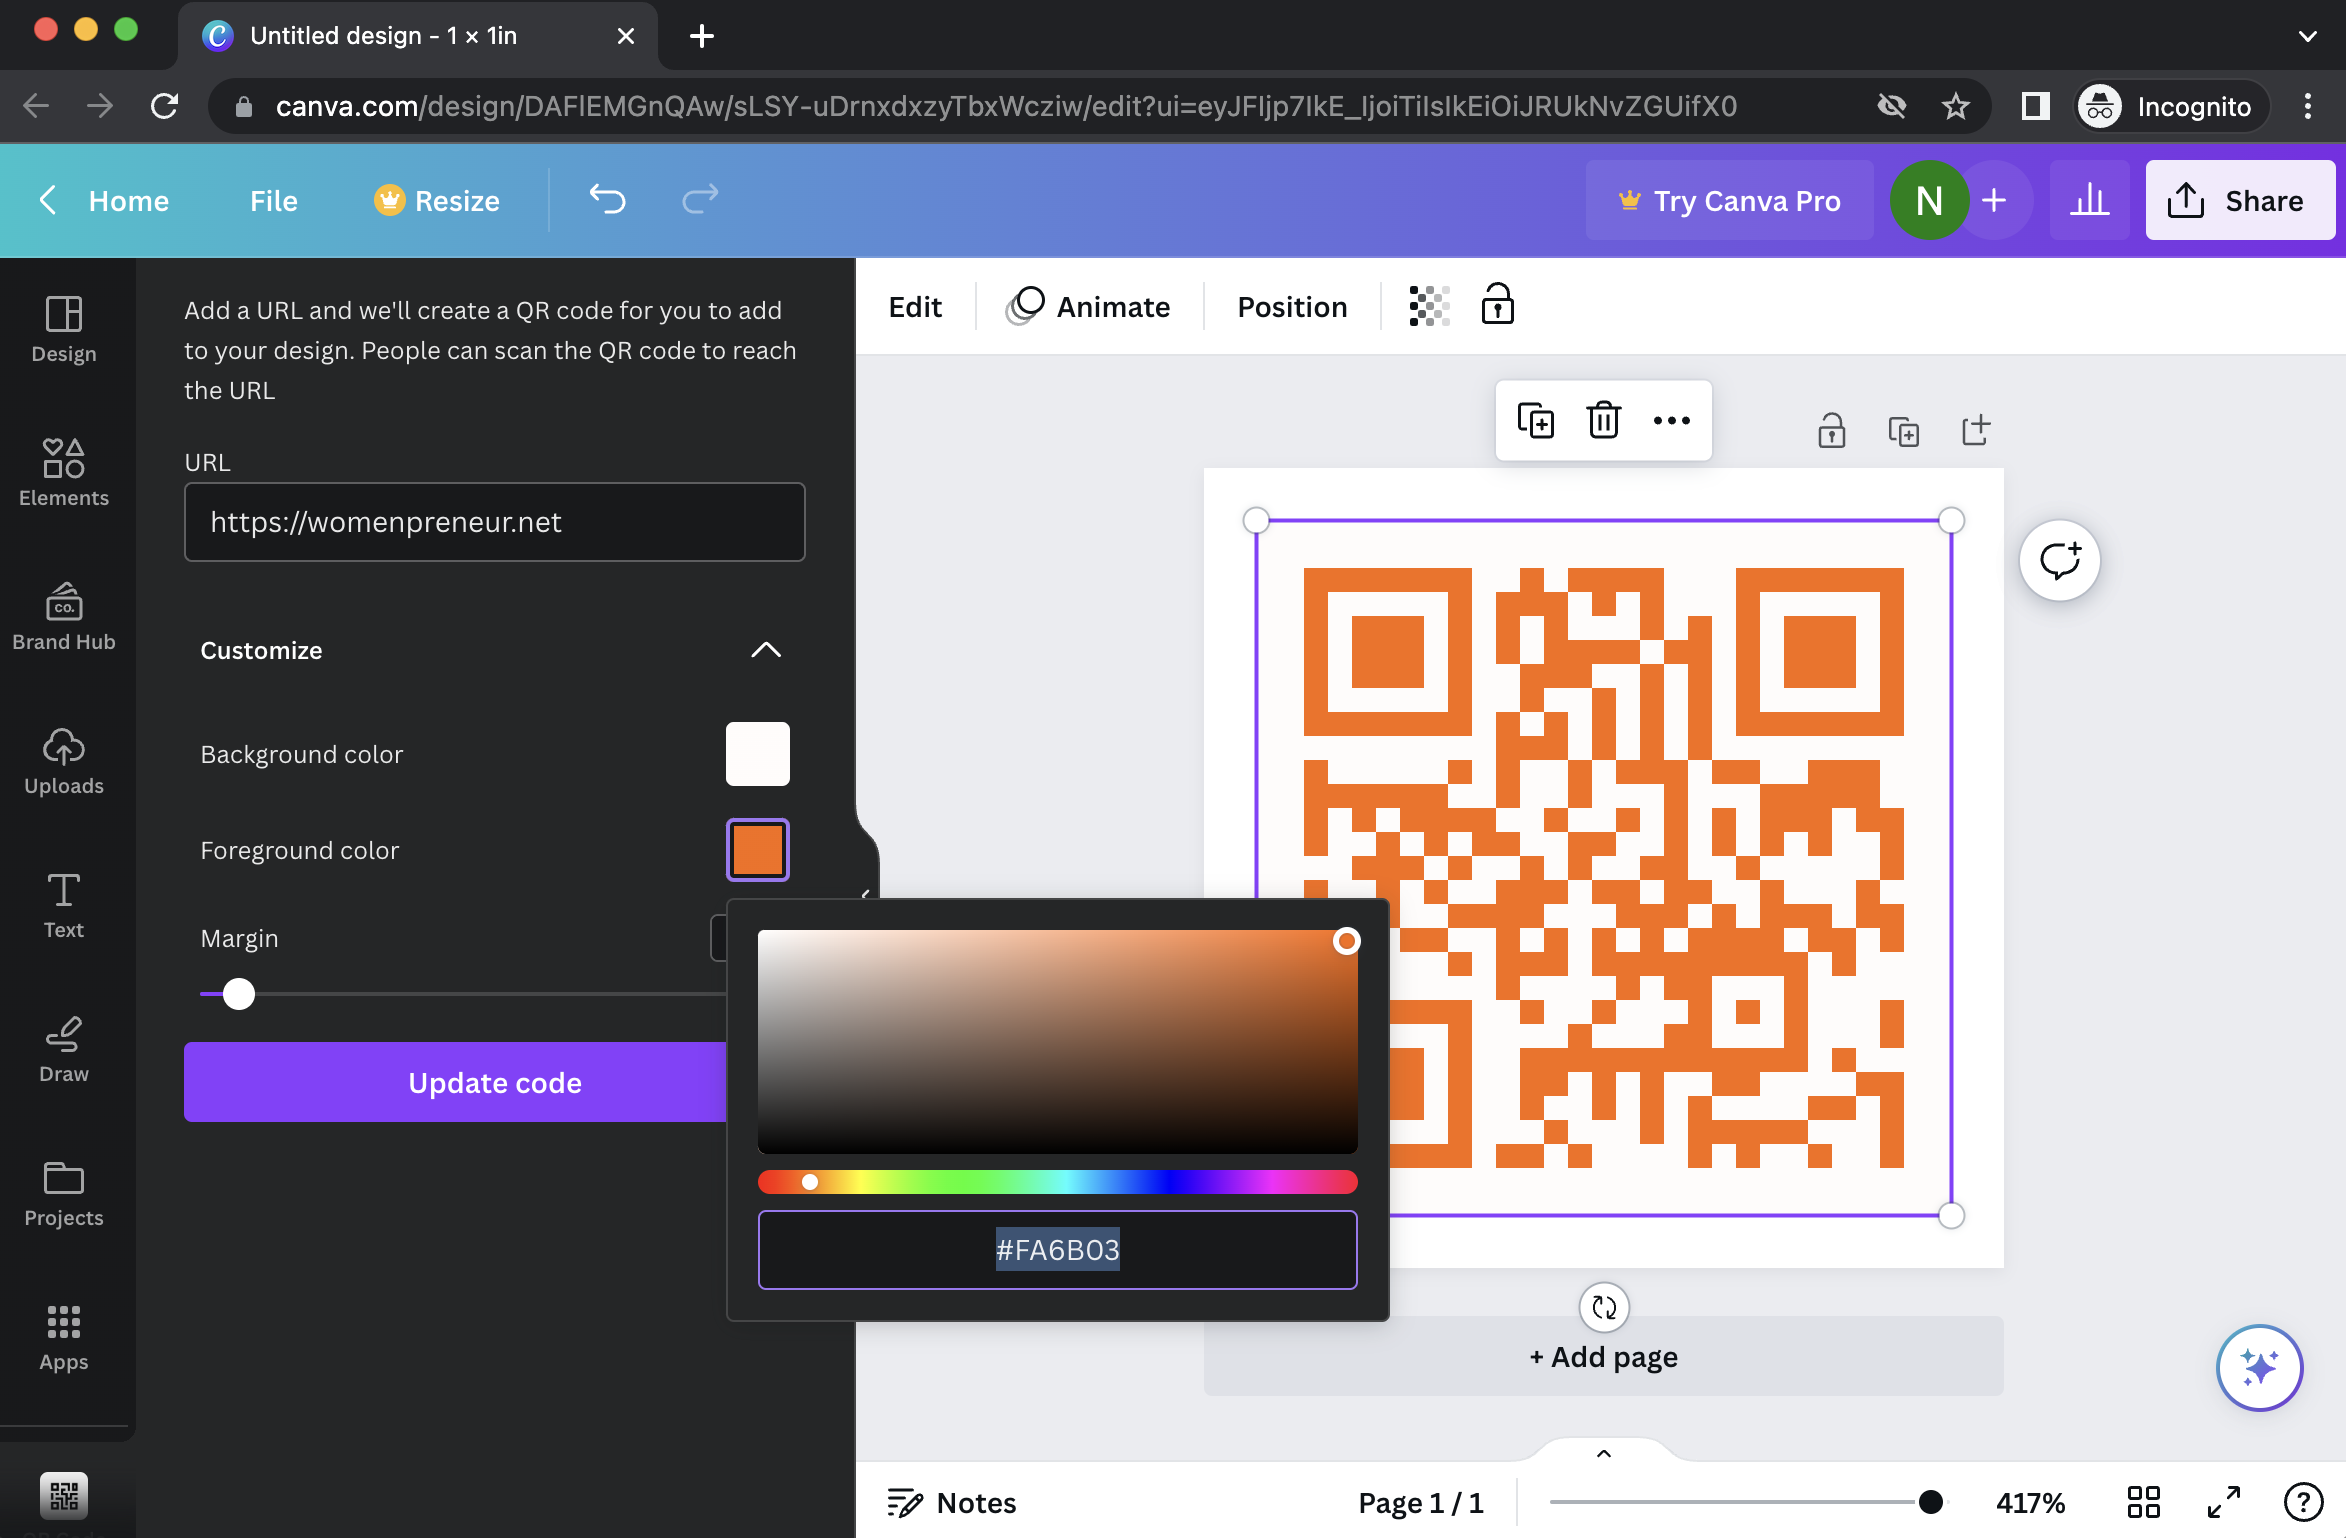Screen dimensions: 2346x1538
Task: Click the zoom level slider handle
Action: (x=1931, y=1502)
